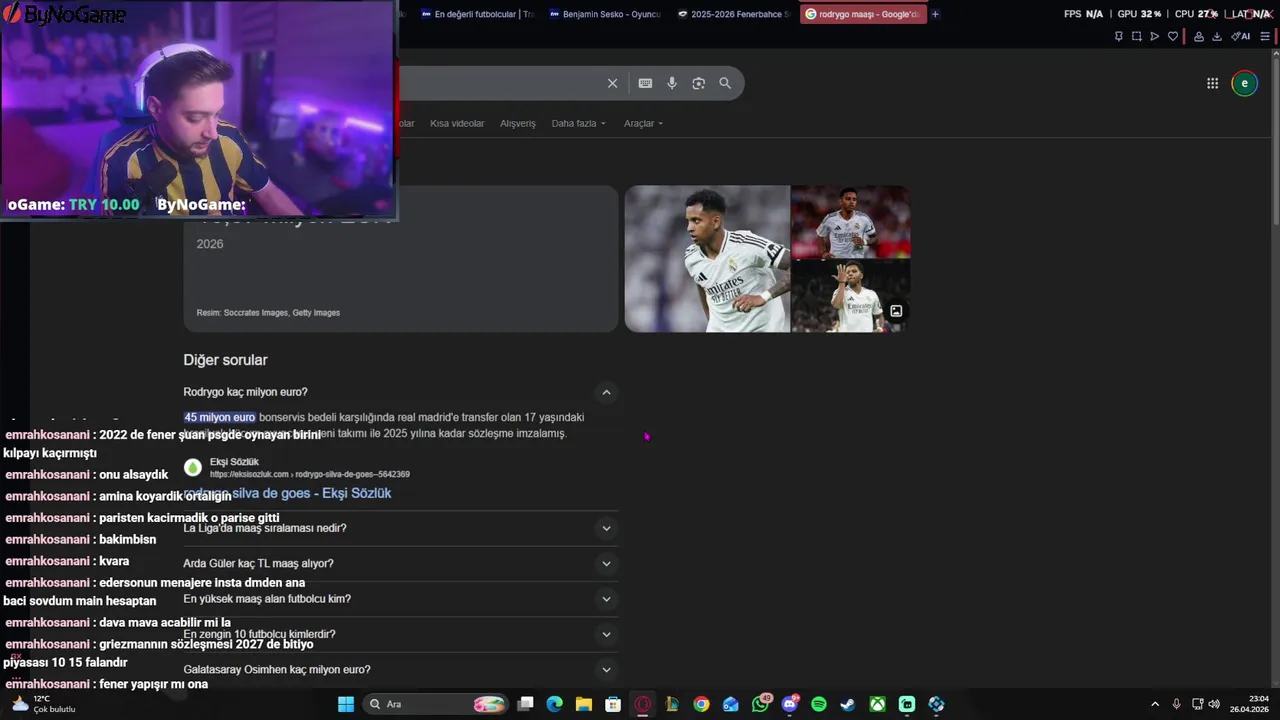
Task: Open the Google account avatar menu
Action: pos(1244,83)
